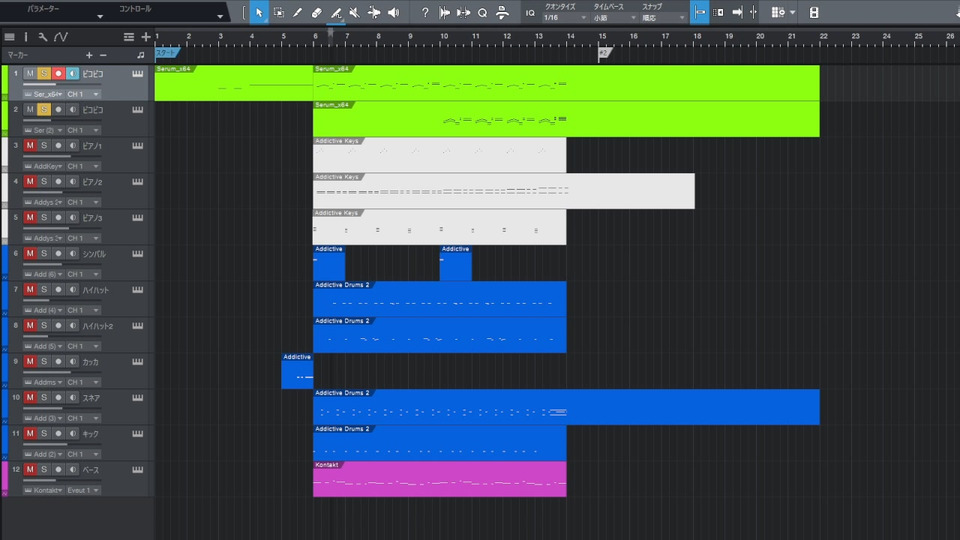The image size is (960, 540).
Task: Toggle record arm on track 1
Action: pyautogui.click(x=58, y=73)
